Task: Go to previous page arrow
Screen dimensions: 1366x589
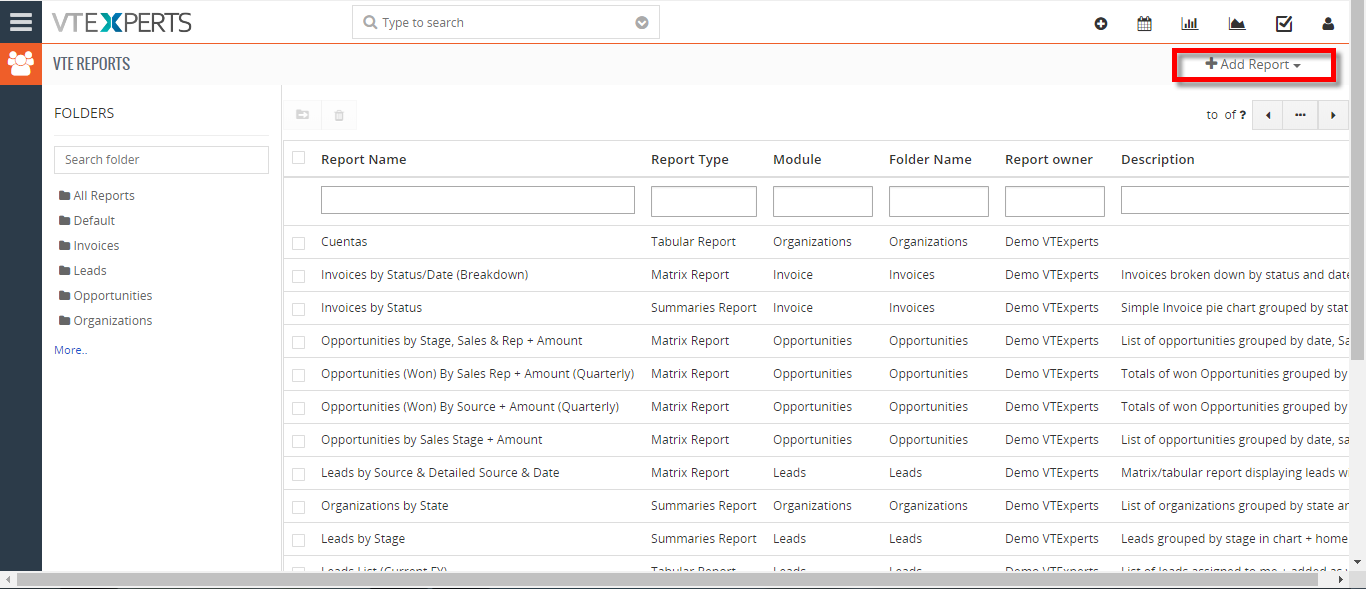Action: pyautogui.click(x=1268, y=115)
